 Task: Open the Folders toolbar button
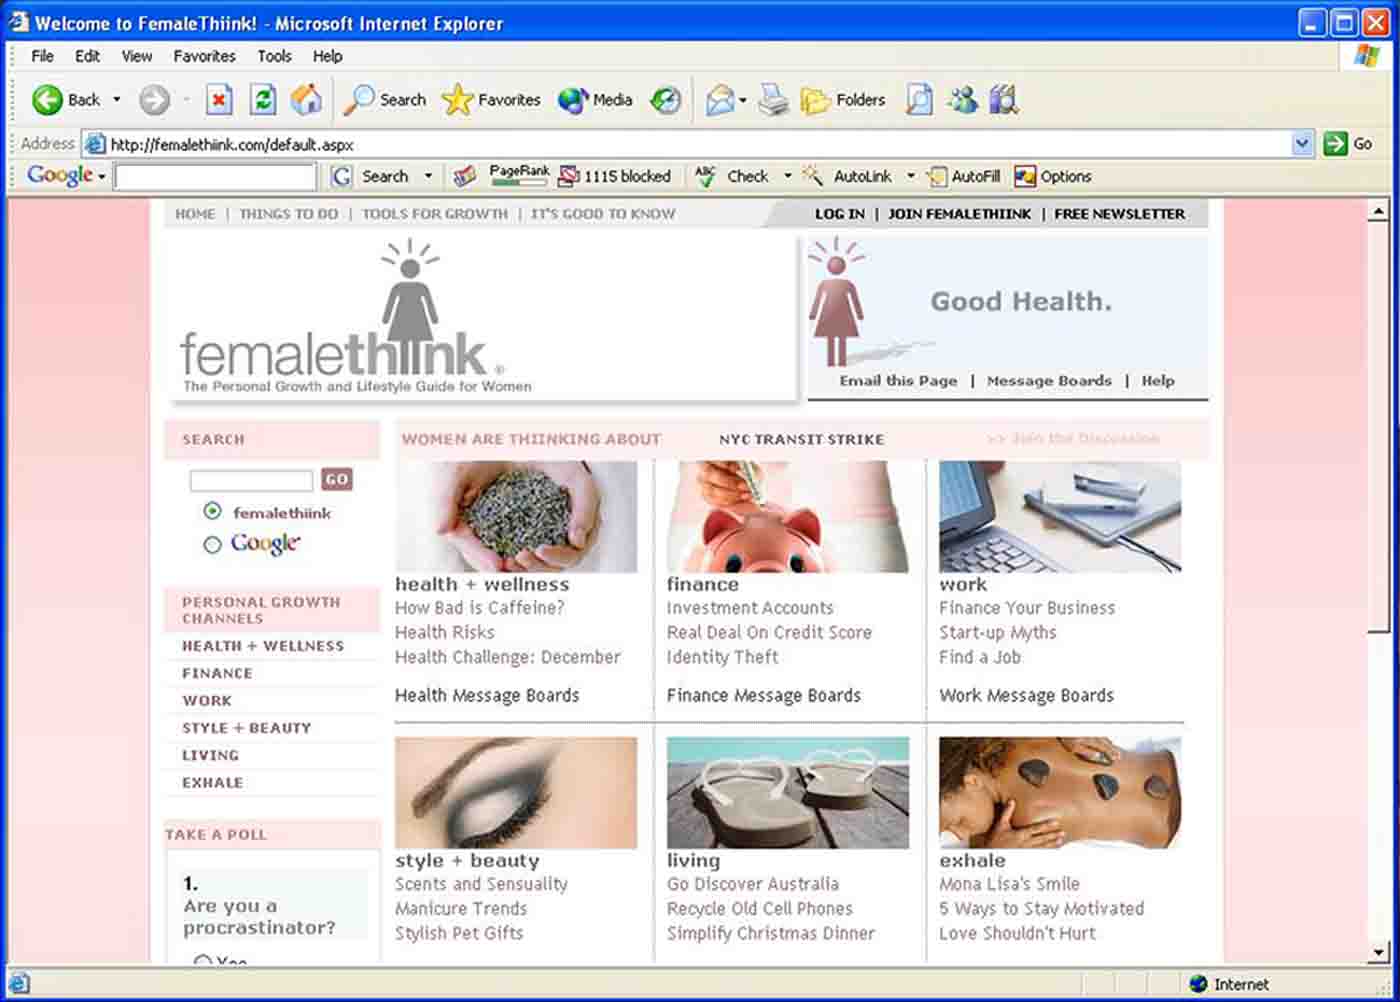tap(843, 99)
